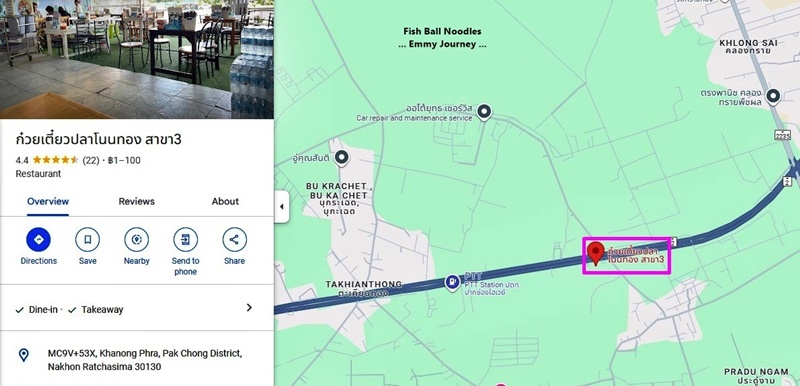Search Nearby places
This screenshot has height=386, width=800.
coord(136,240)
